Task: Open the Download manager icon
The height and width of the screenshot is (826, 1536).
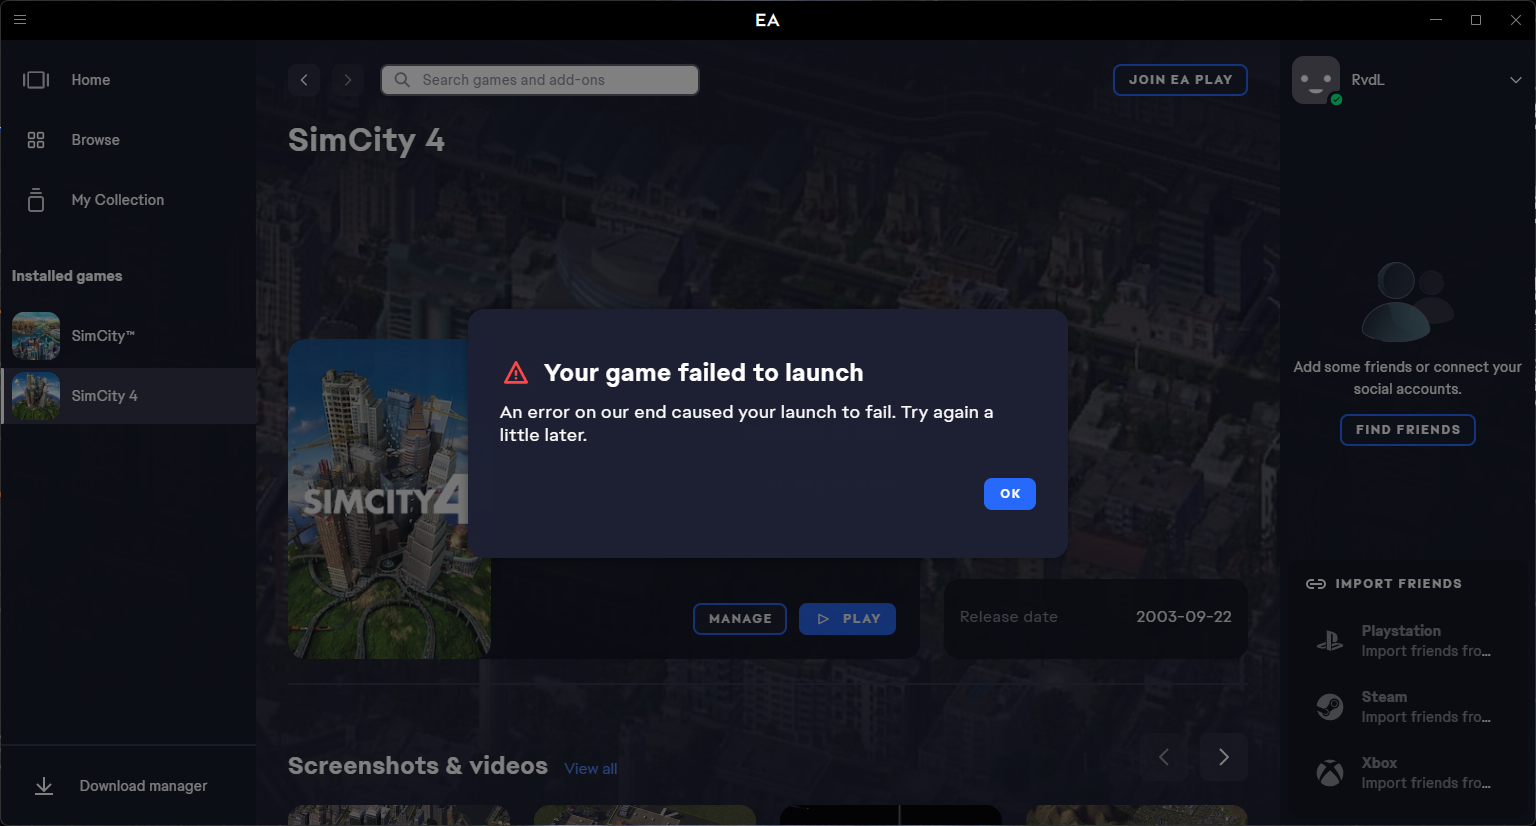Action: (x=44, y=786)
